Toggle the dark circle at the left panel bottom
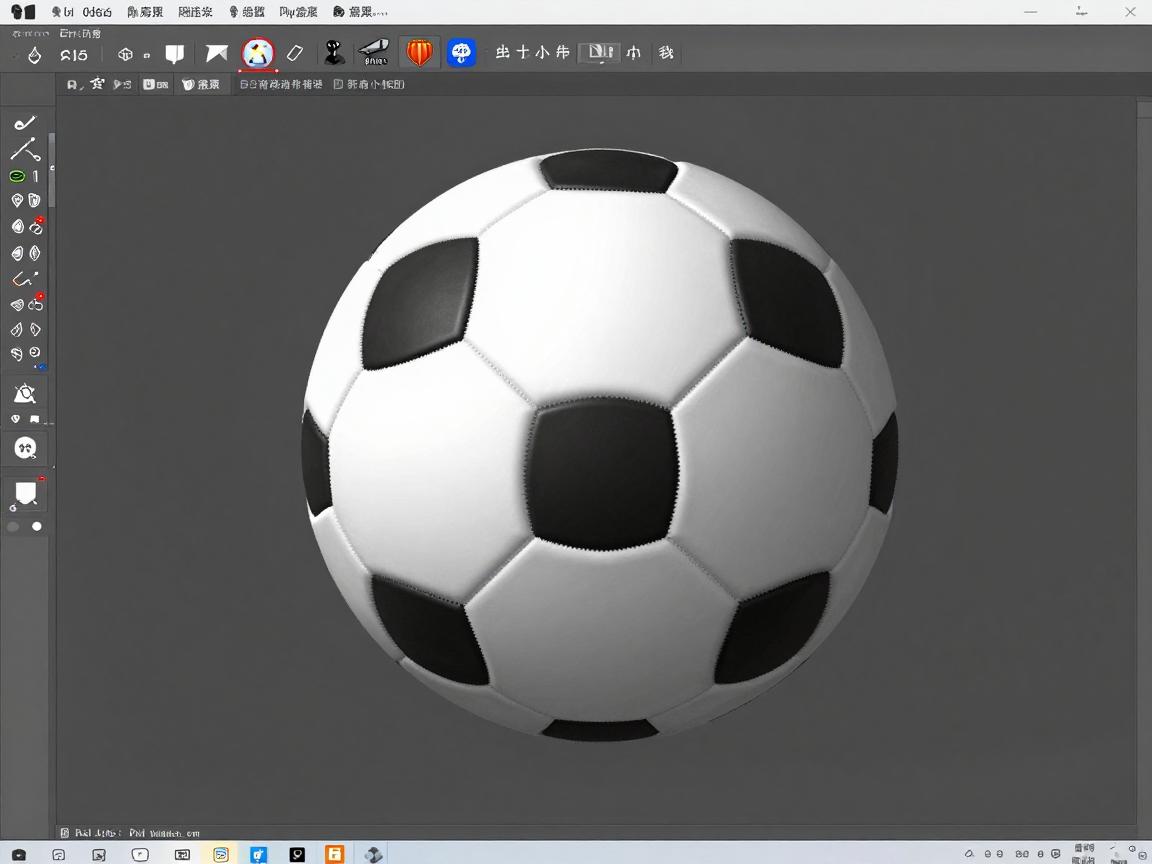The height and width of the screenshot is (864, 1152). pos(13,526)
